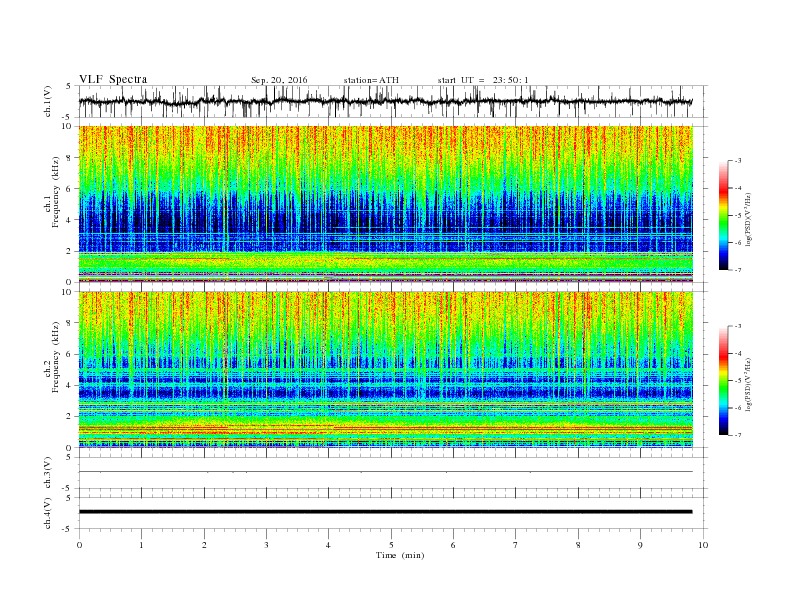The image size is (792, 612).
Task: Click the time axis tick label "2"
Action: point(204,545)
